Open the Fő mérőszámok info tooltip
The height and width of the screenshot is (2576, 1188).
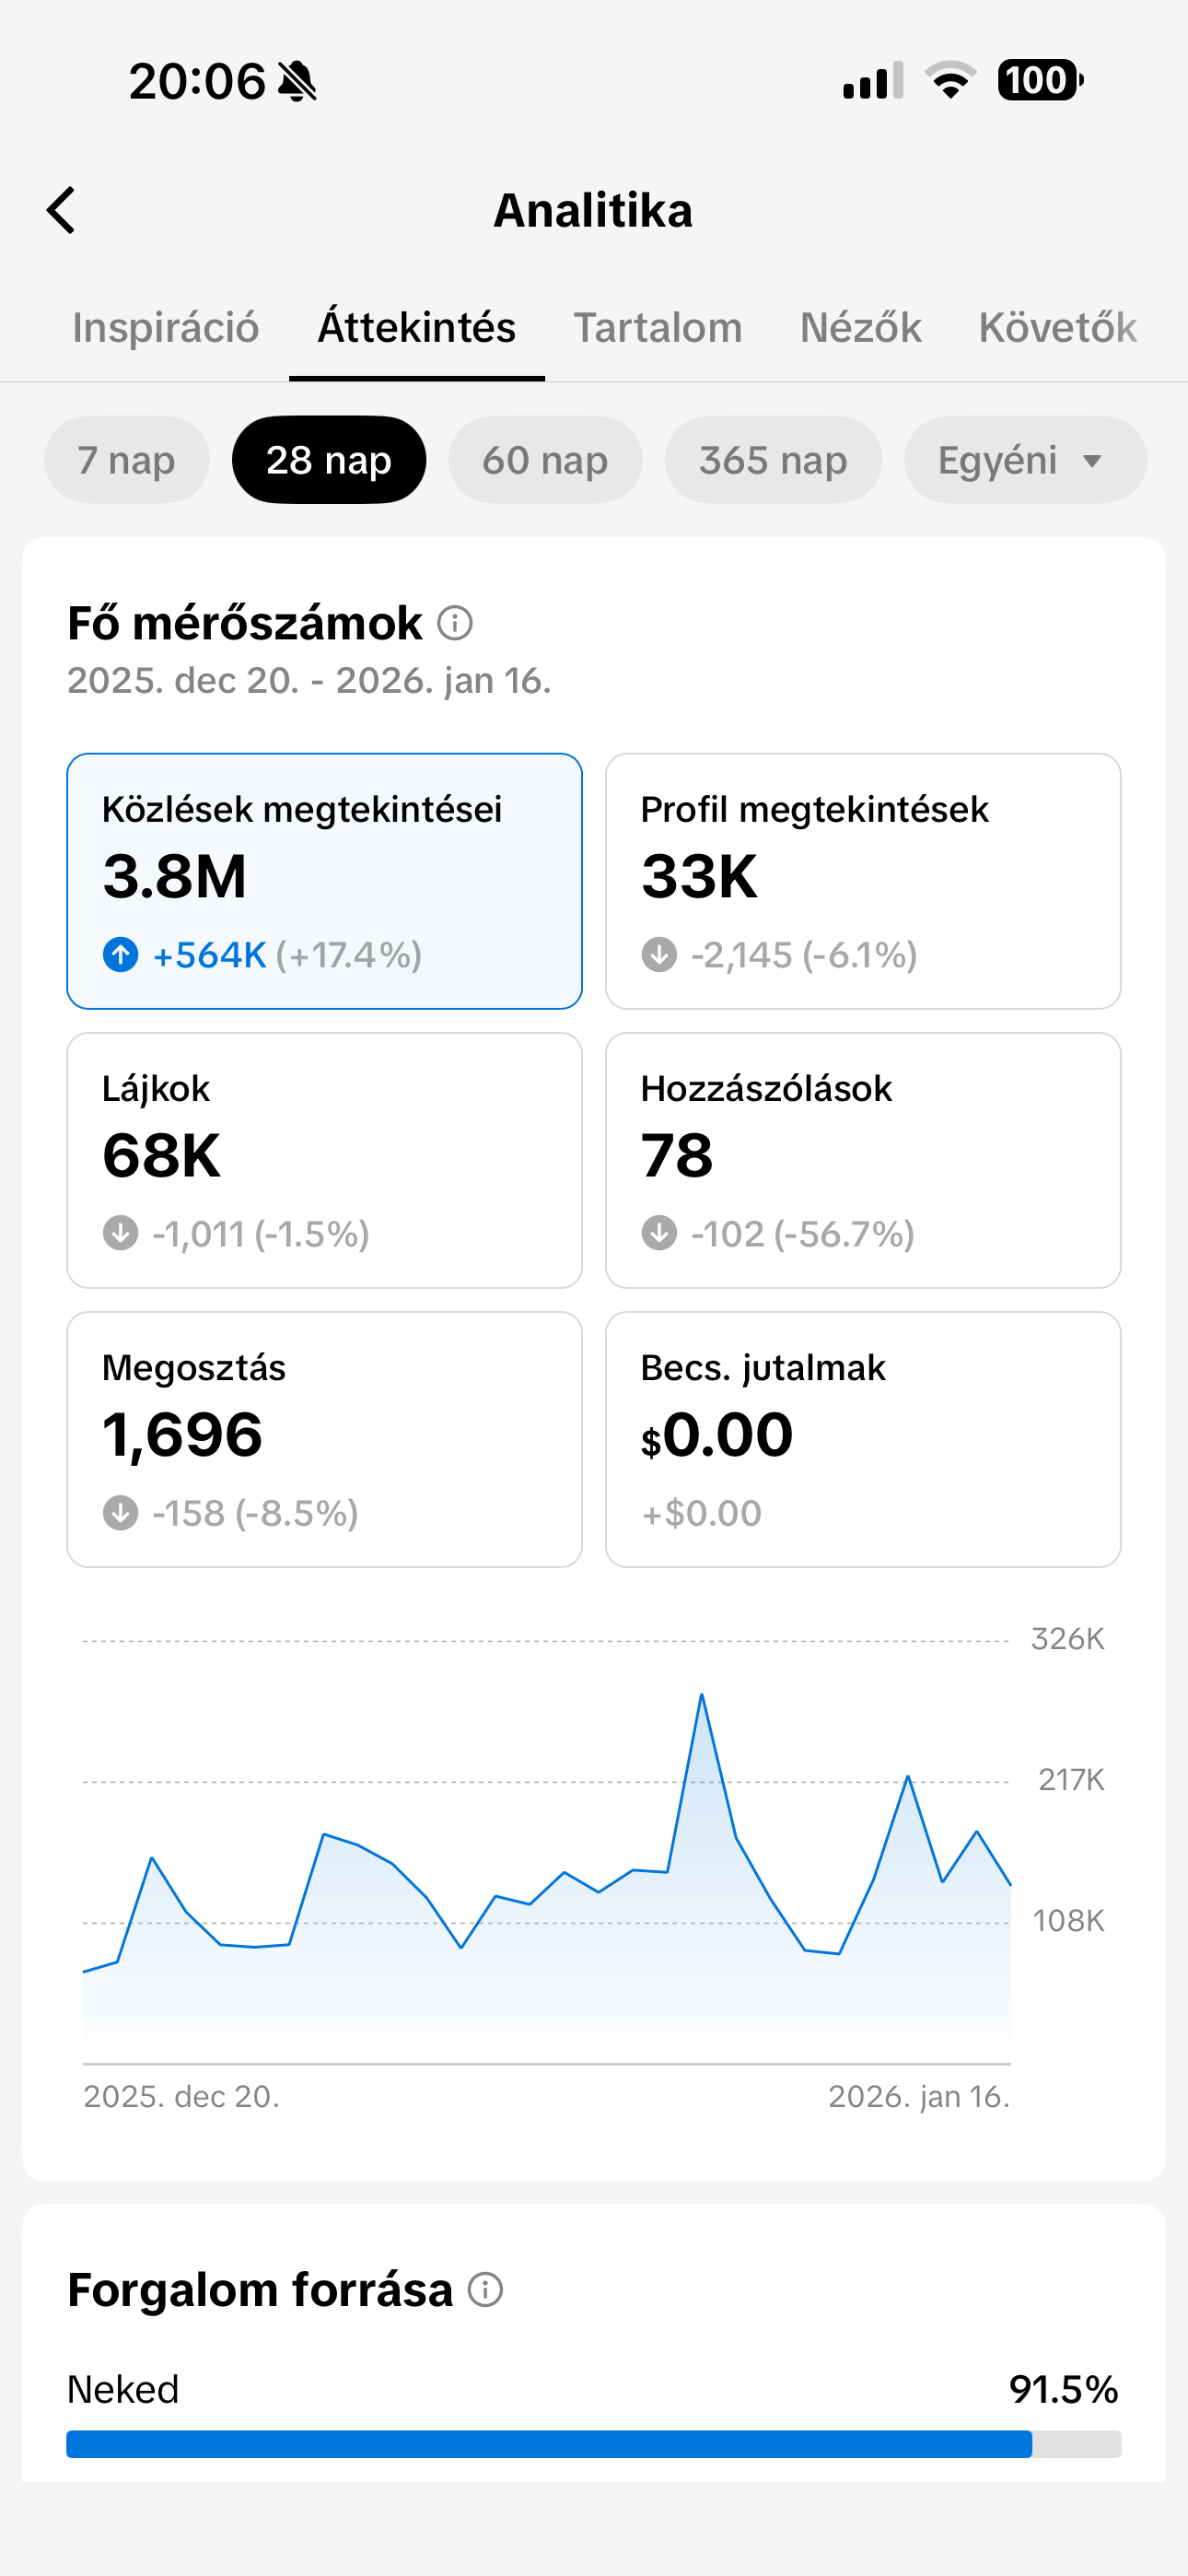[456, 624]
